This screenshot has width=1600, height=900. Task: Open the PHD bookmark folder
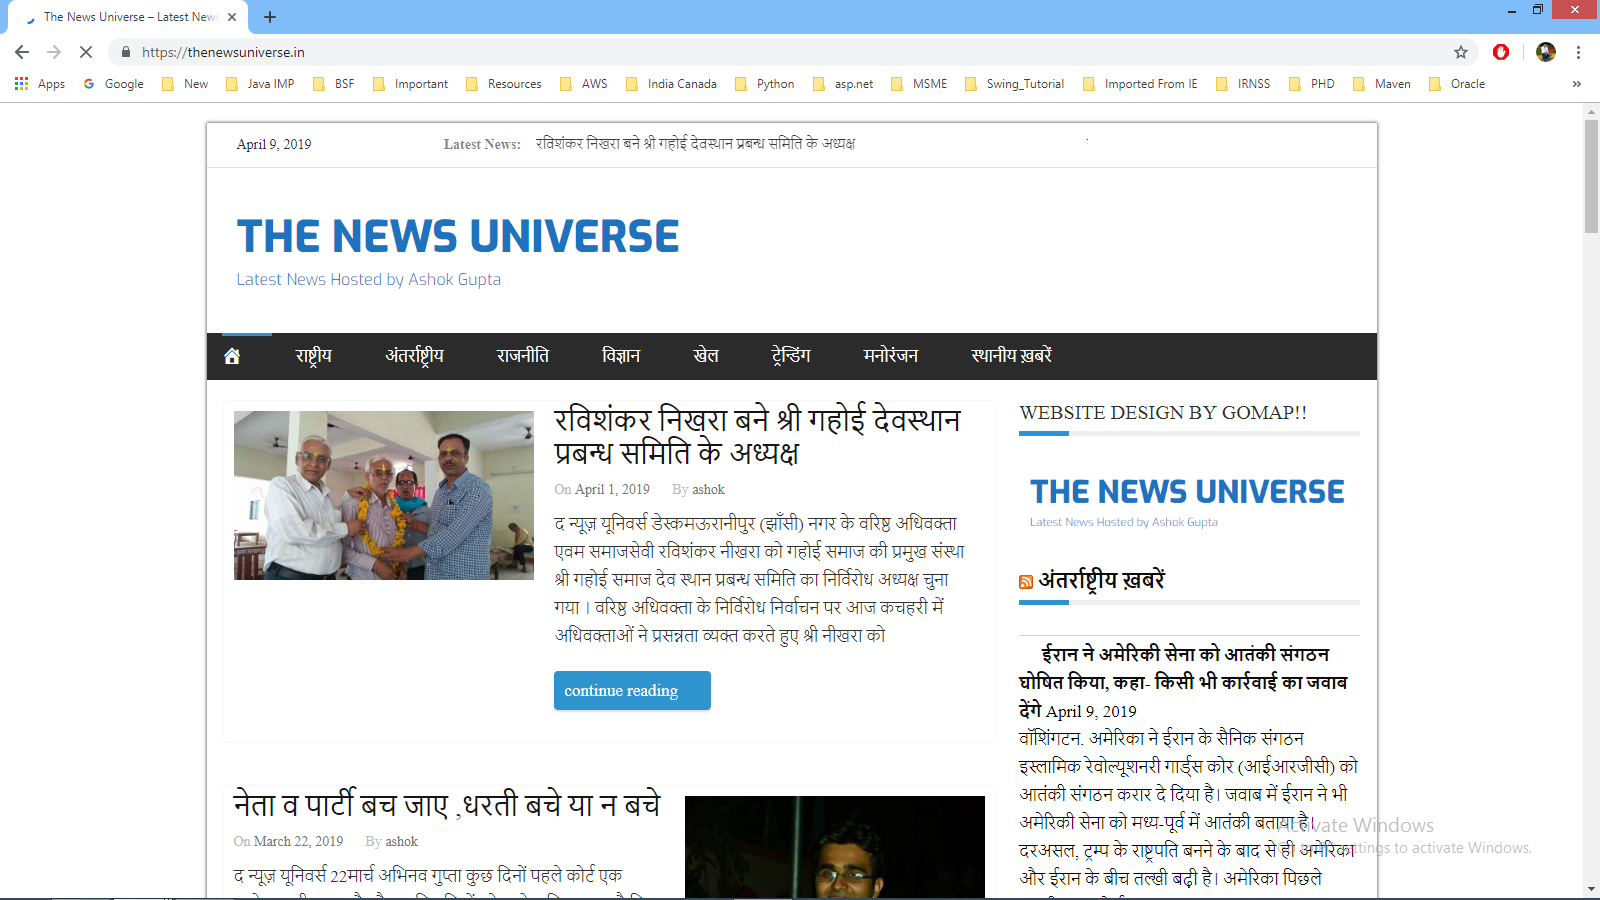click(1312, 84)
